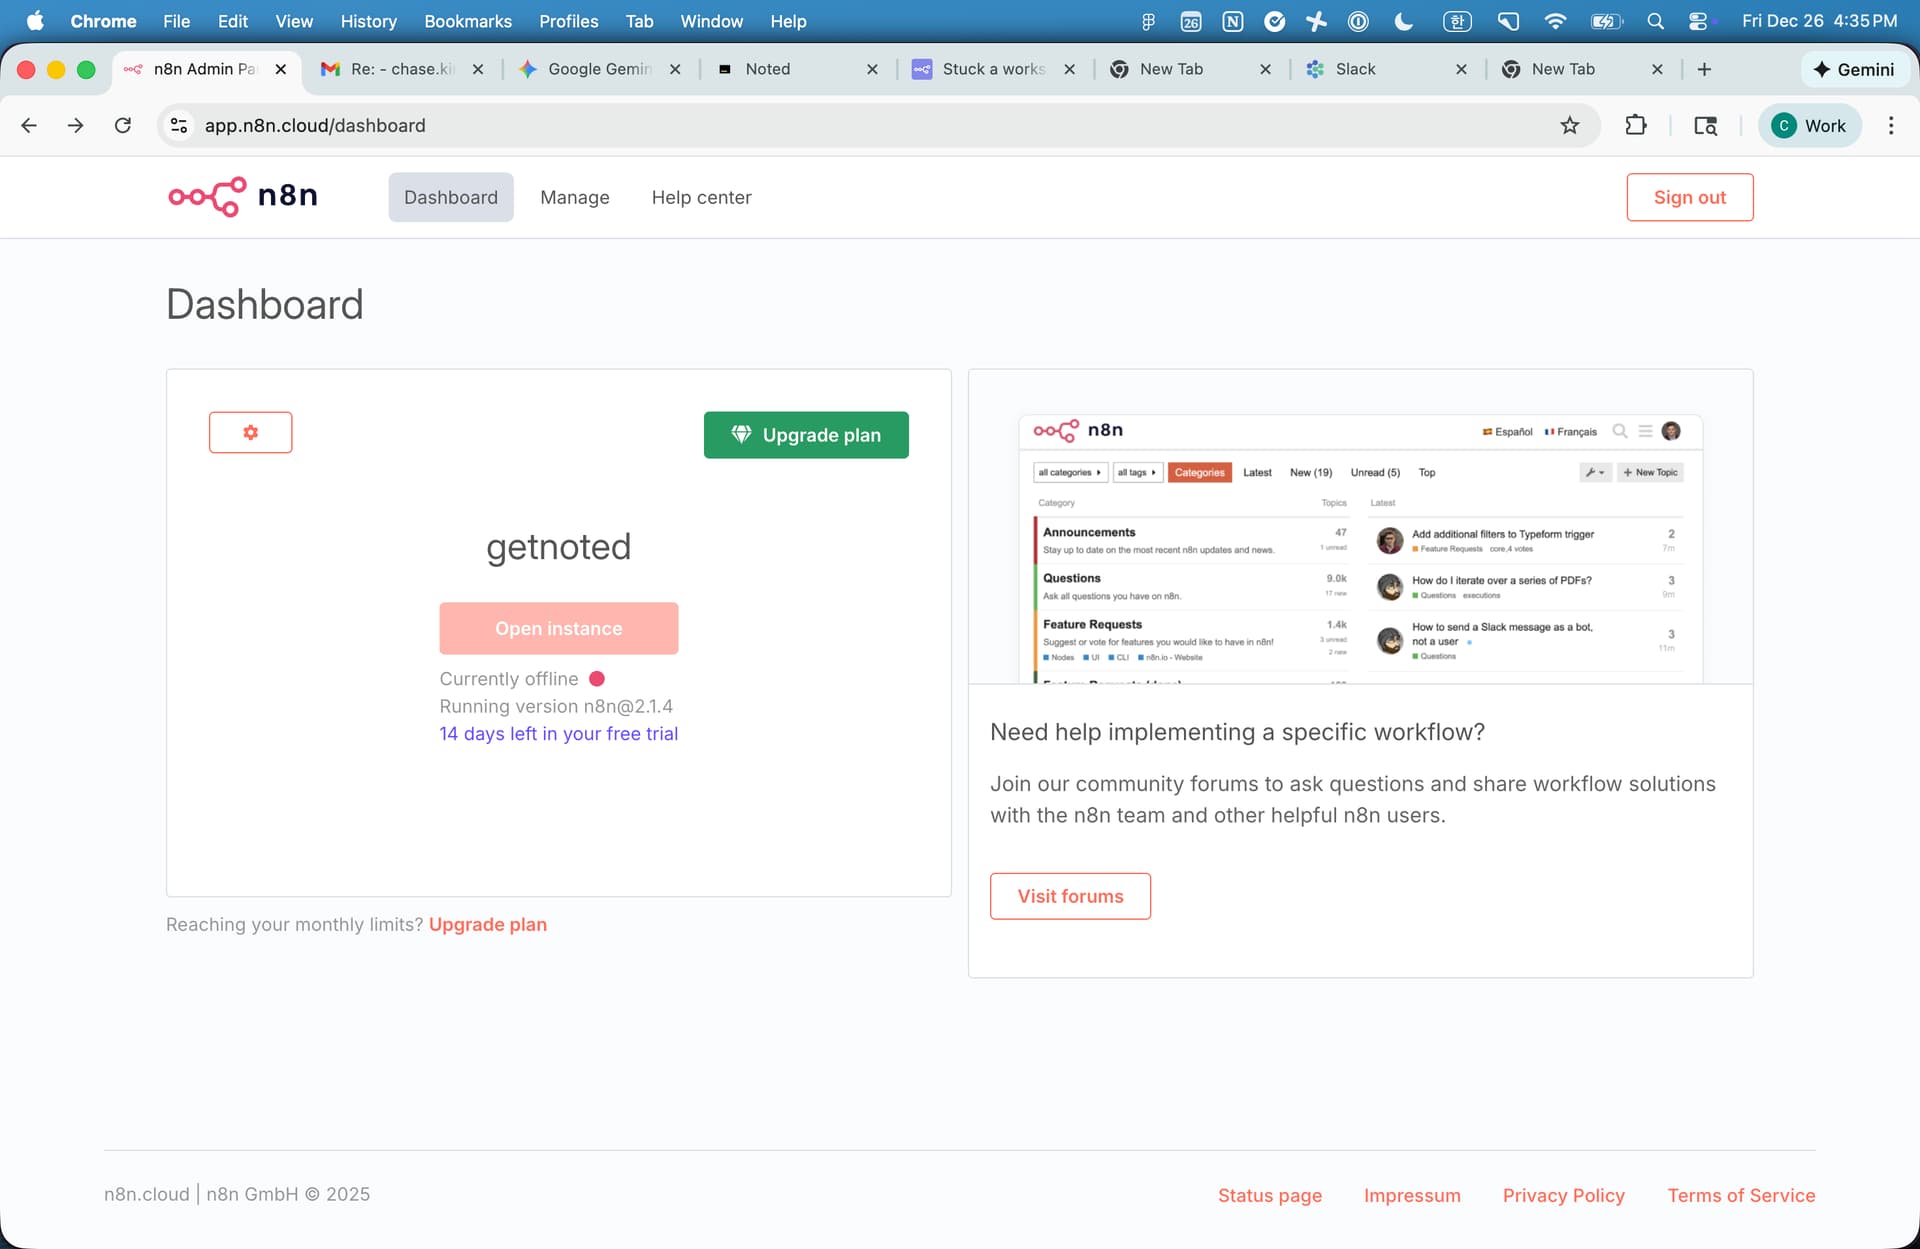Open the Work profile menu
1920x1249 pixels.
click(1809, 125)
